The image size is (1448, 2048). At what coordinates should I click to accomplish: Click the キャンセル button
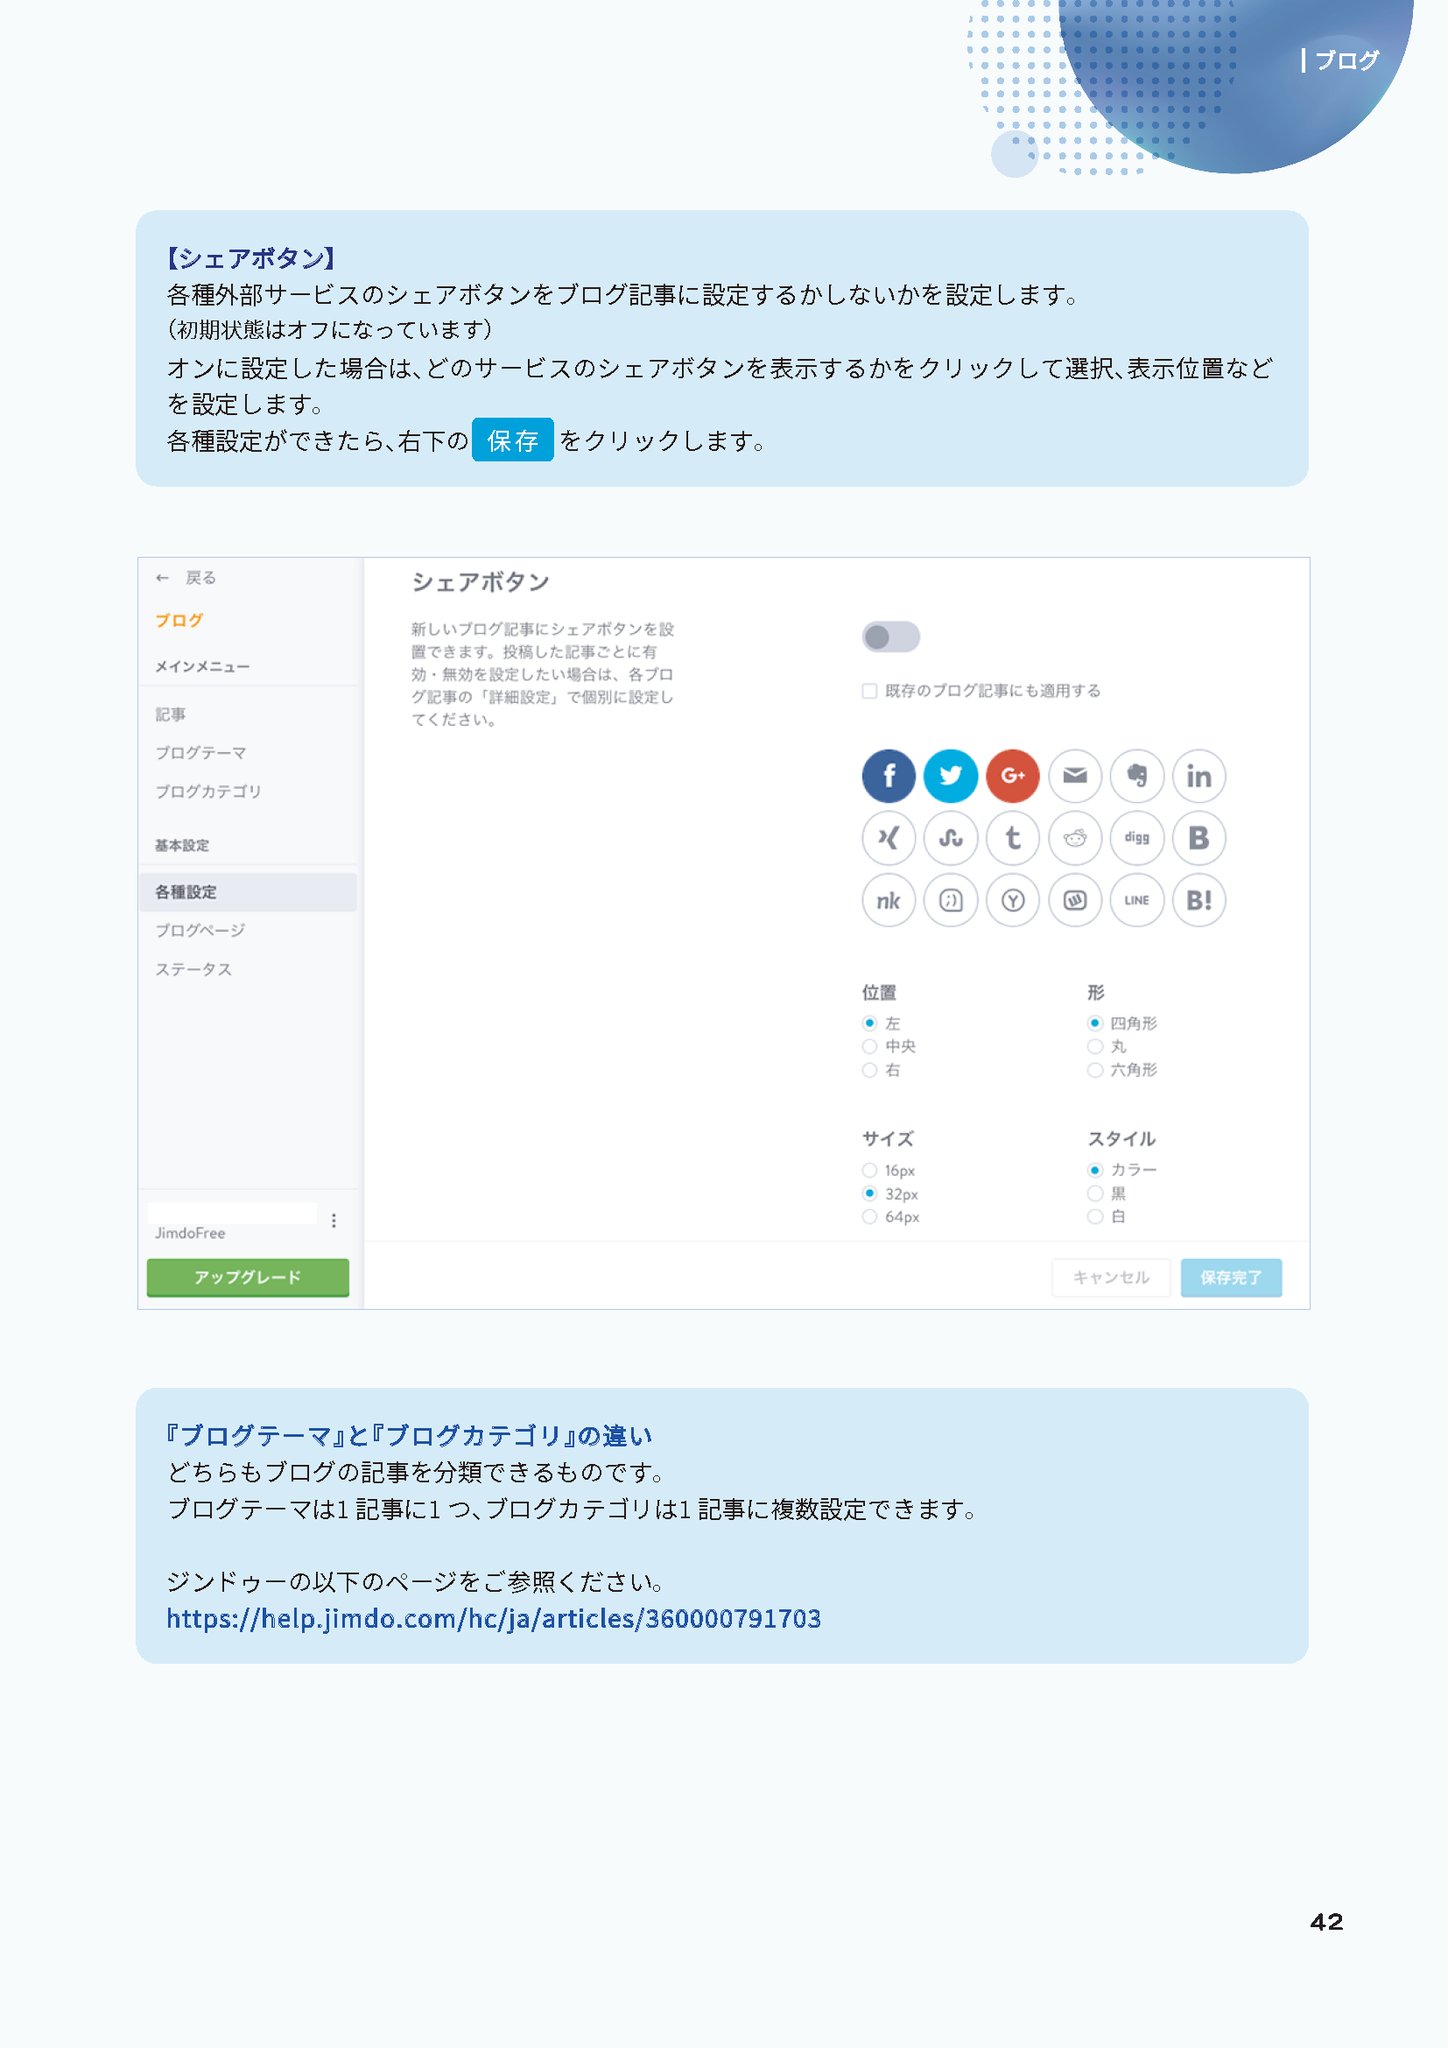point(1111,1278)
